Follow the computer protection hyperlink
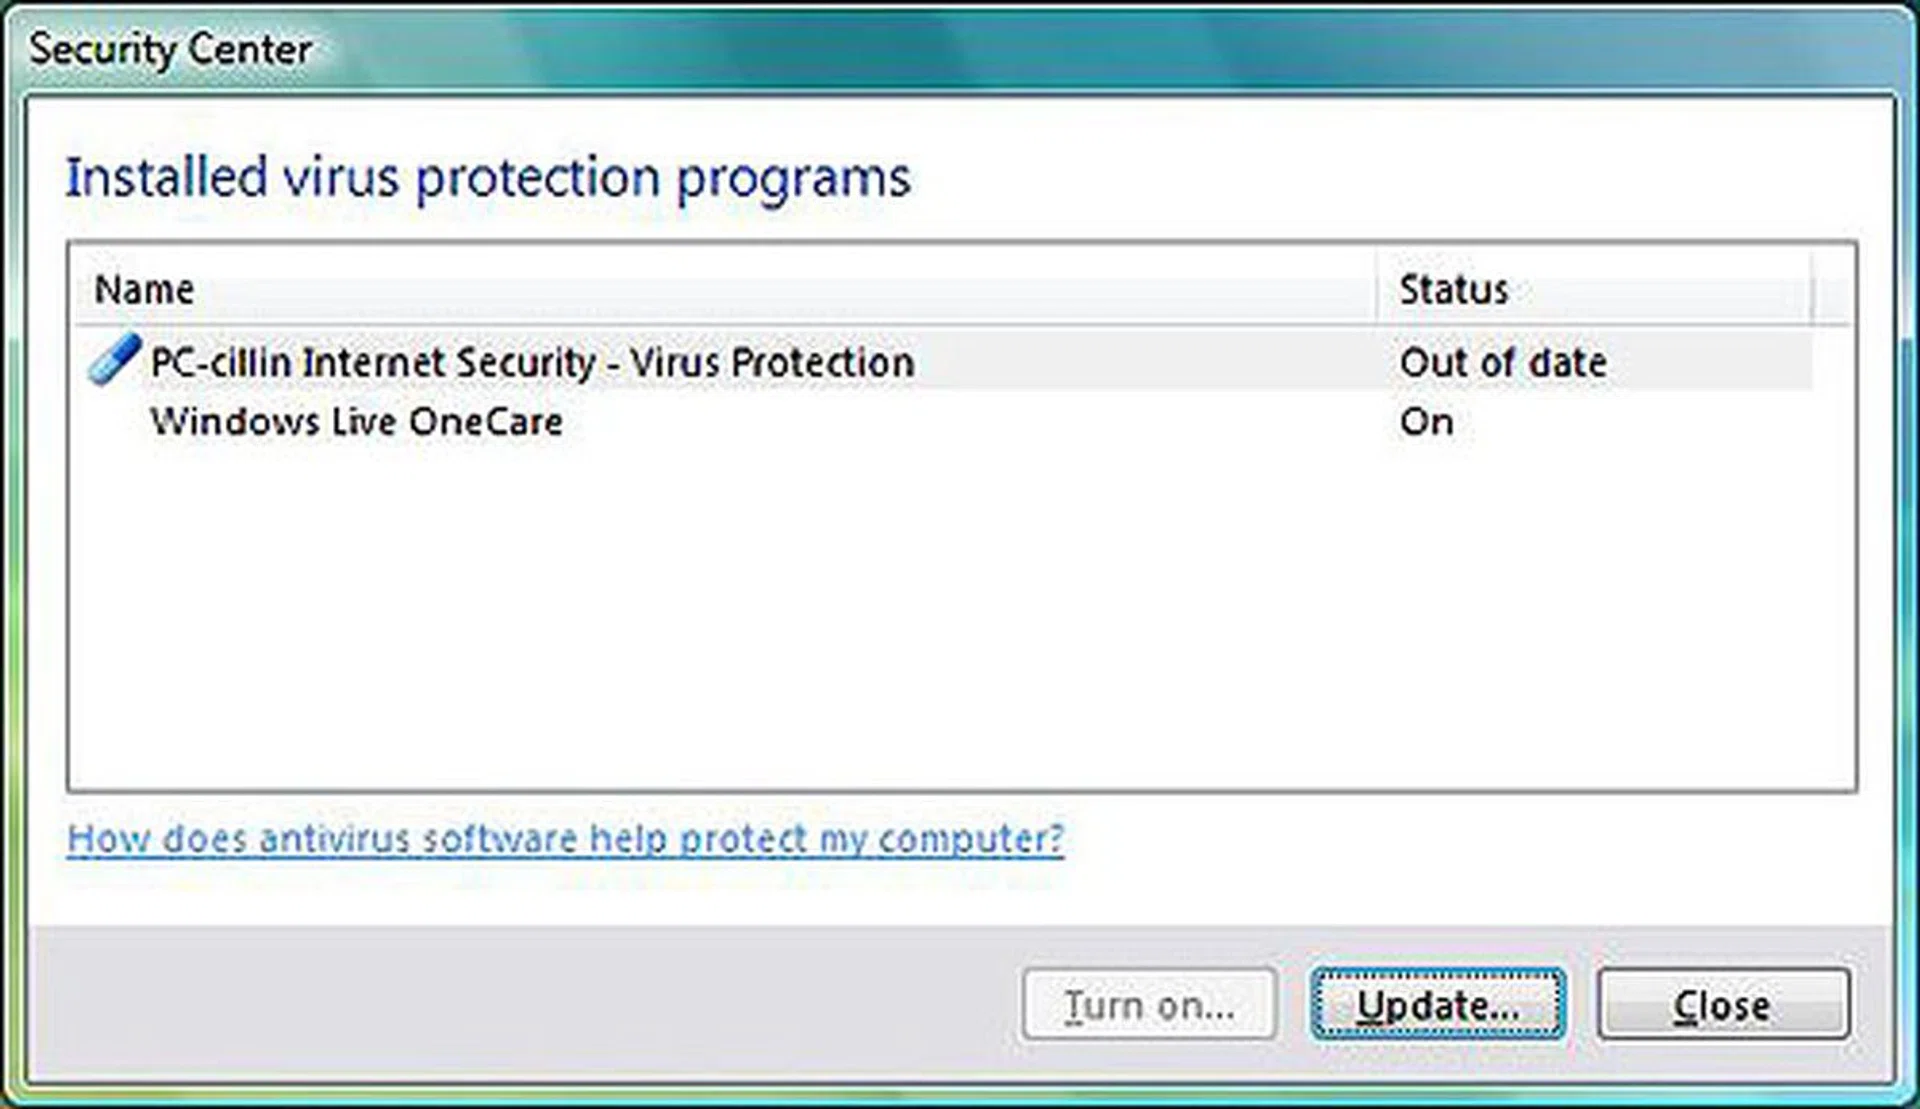Image resolution: width=1920 pixels, height=1109 pixels. click(563, 838)
